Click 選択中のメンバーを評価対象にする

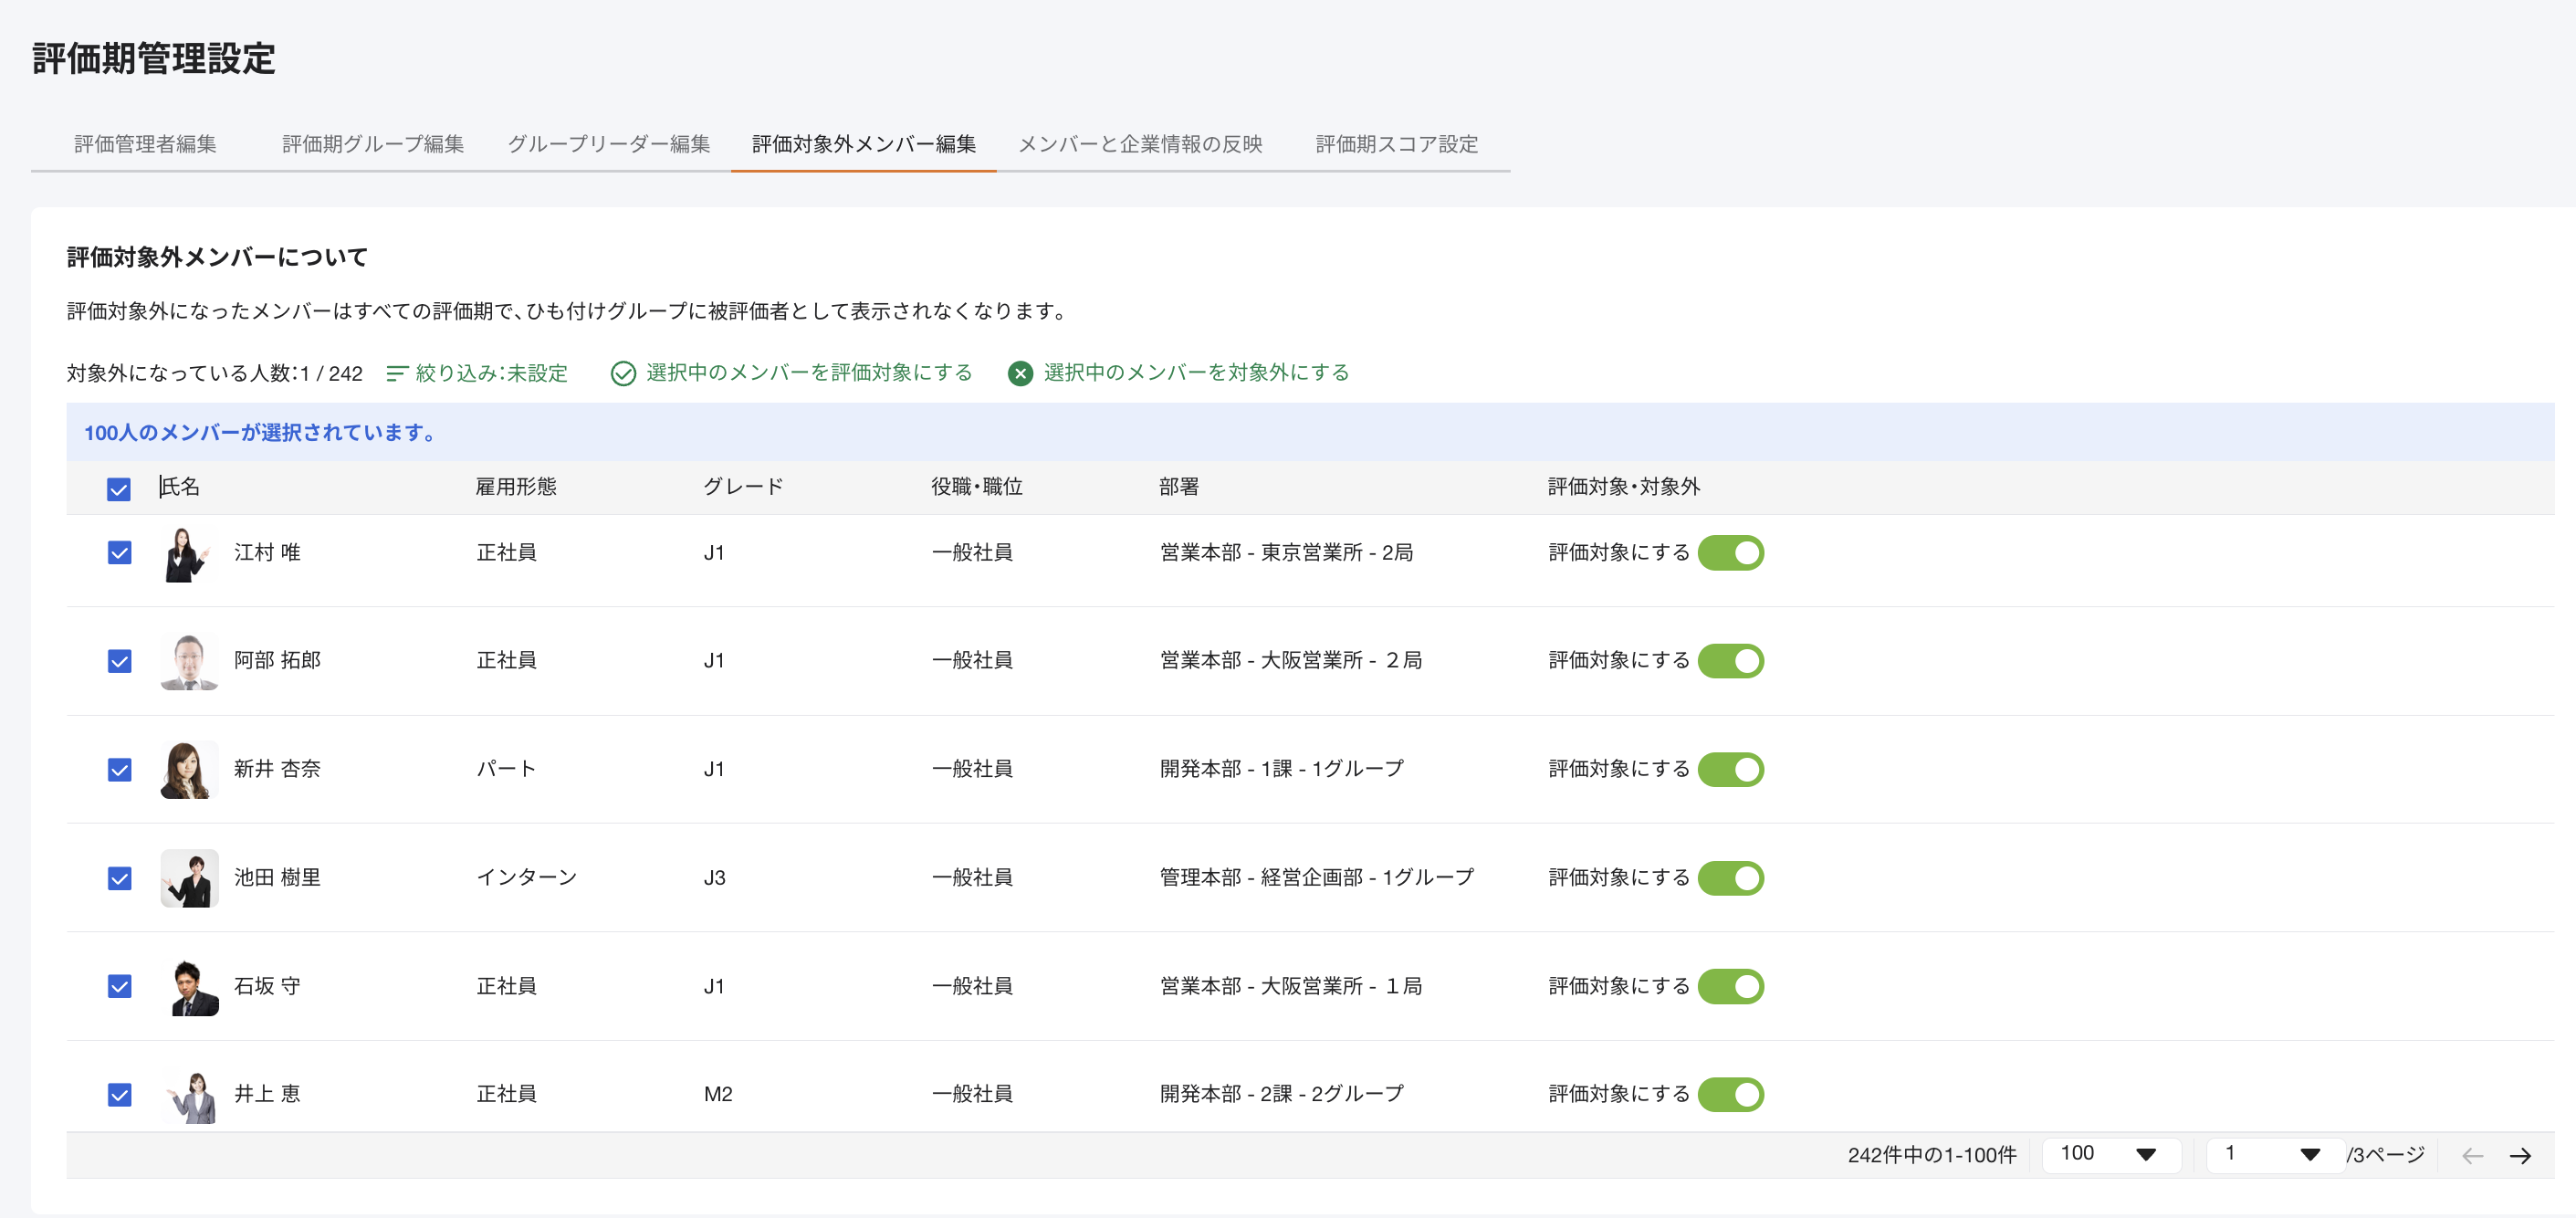click(x=791, y=373)
